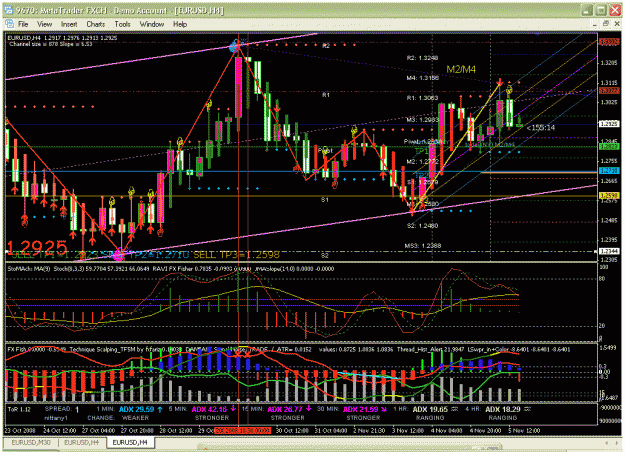
Task: Close the chart child window
Action: [x=617, y=24]
